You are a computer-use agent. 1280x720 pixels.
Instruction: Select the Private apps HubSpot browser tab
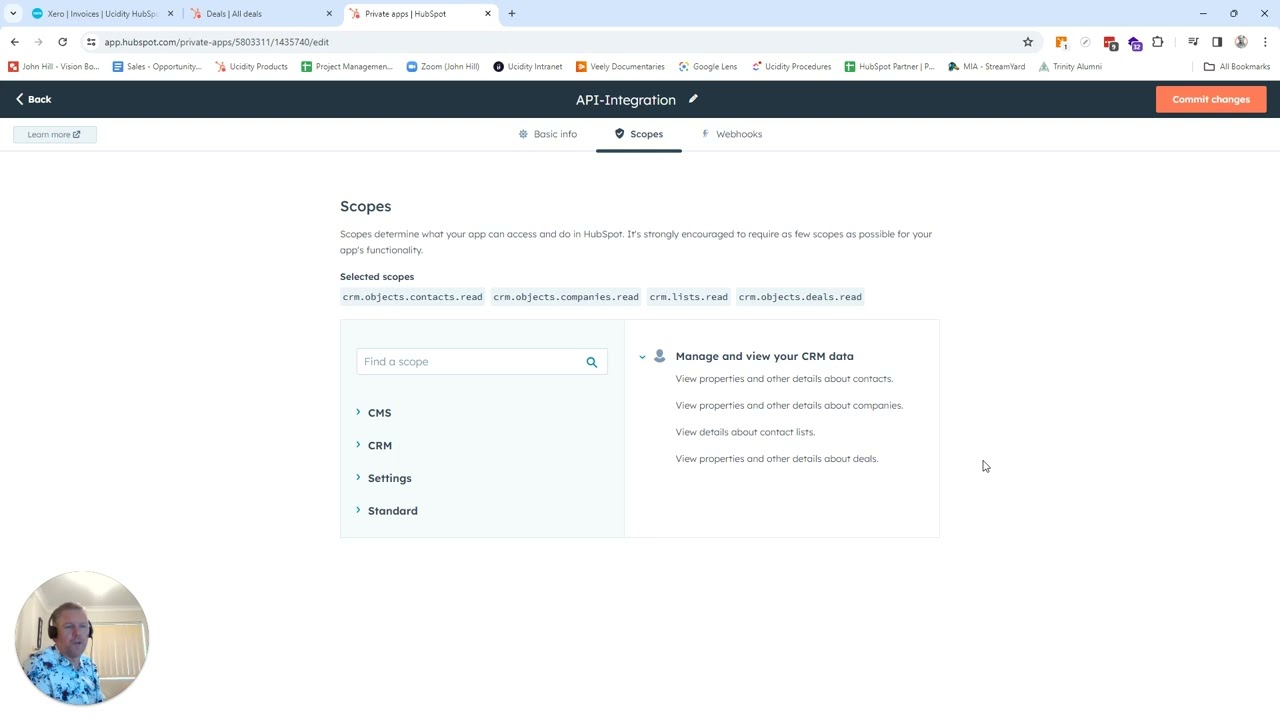pyautogui.click(x=421, y=14)
